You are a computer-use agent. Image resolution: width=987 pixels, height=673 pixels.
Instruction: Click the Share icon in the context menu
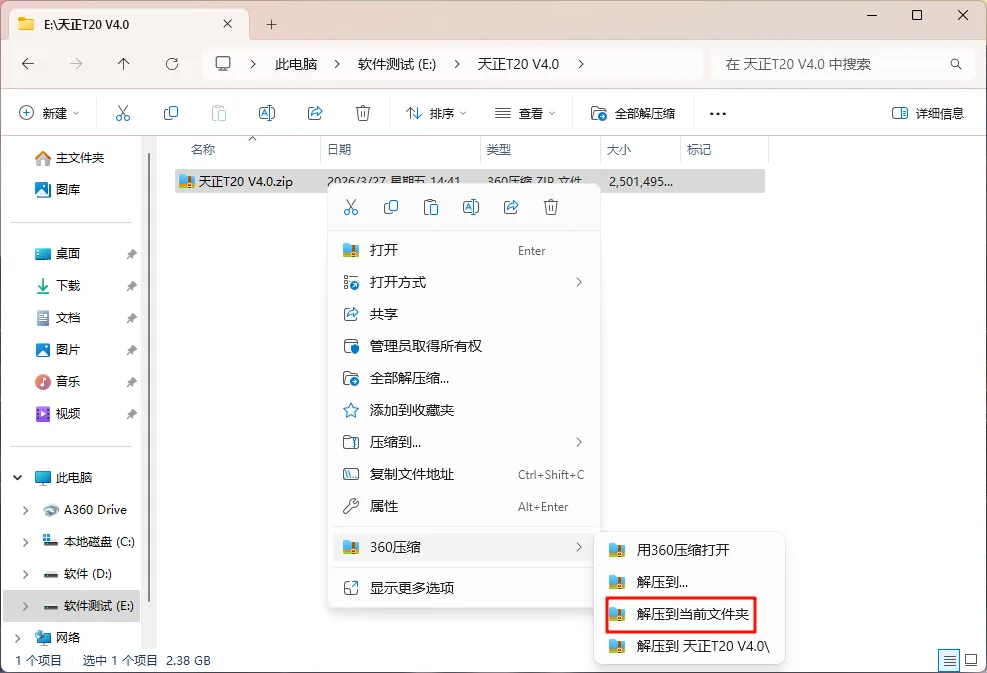tap(511, 207)
